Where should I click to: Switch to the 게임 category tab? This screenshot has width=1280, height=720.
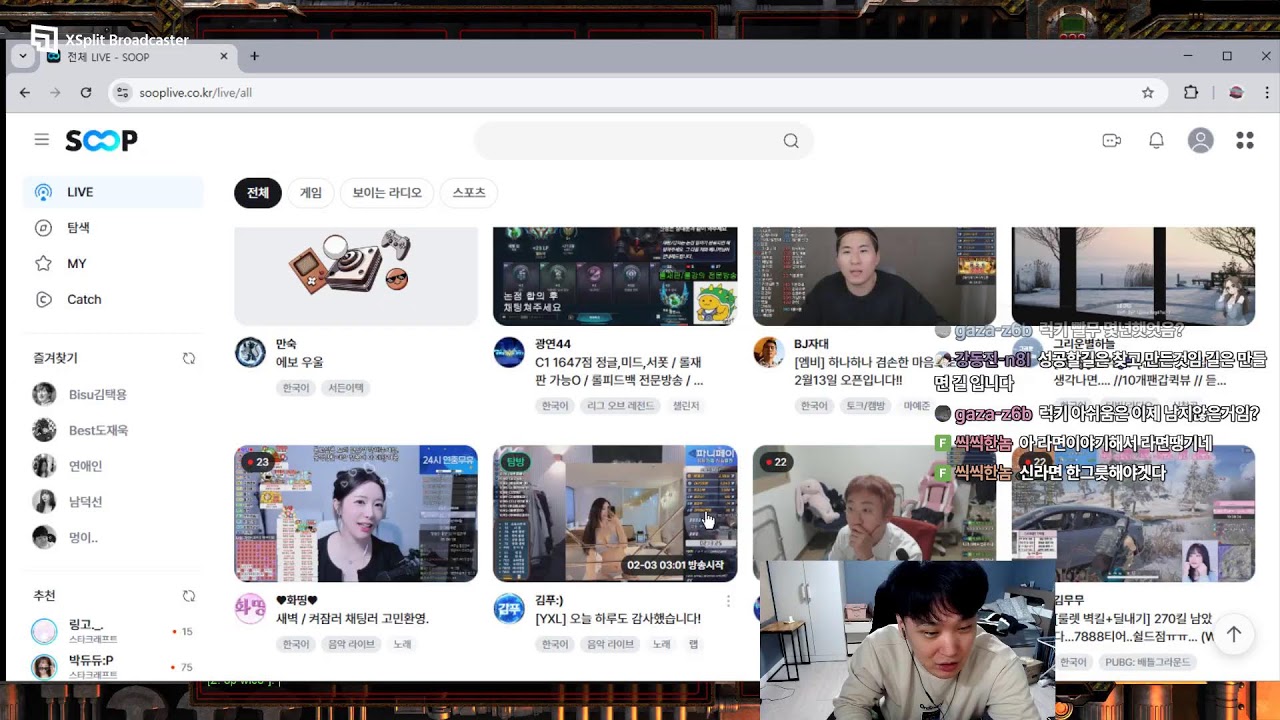point(311,193)
